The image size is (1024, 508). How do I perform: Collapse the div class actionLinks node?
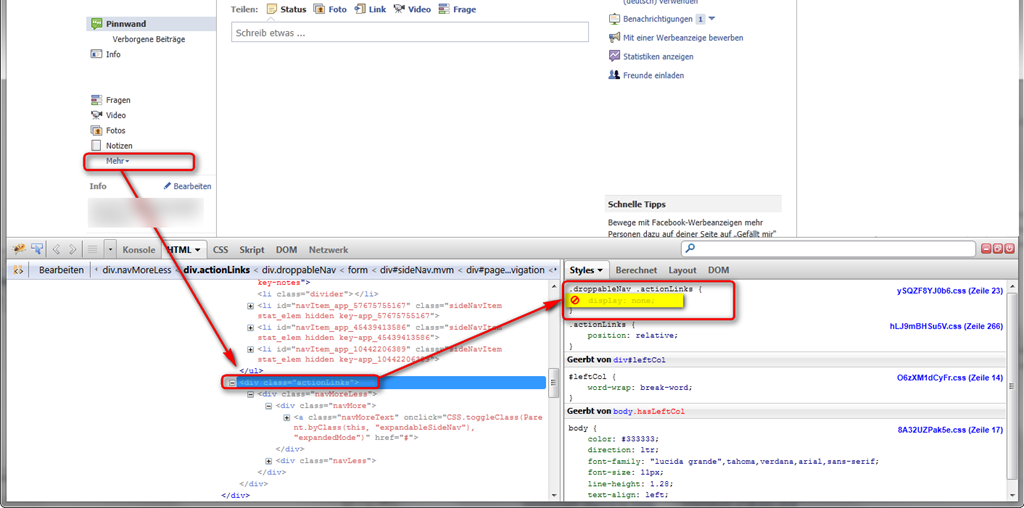pyautogui.click(x=231, y=382)
